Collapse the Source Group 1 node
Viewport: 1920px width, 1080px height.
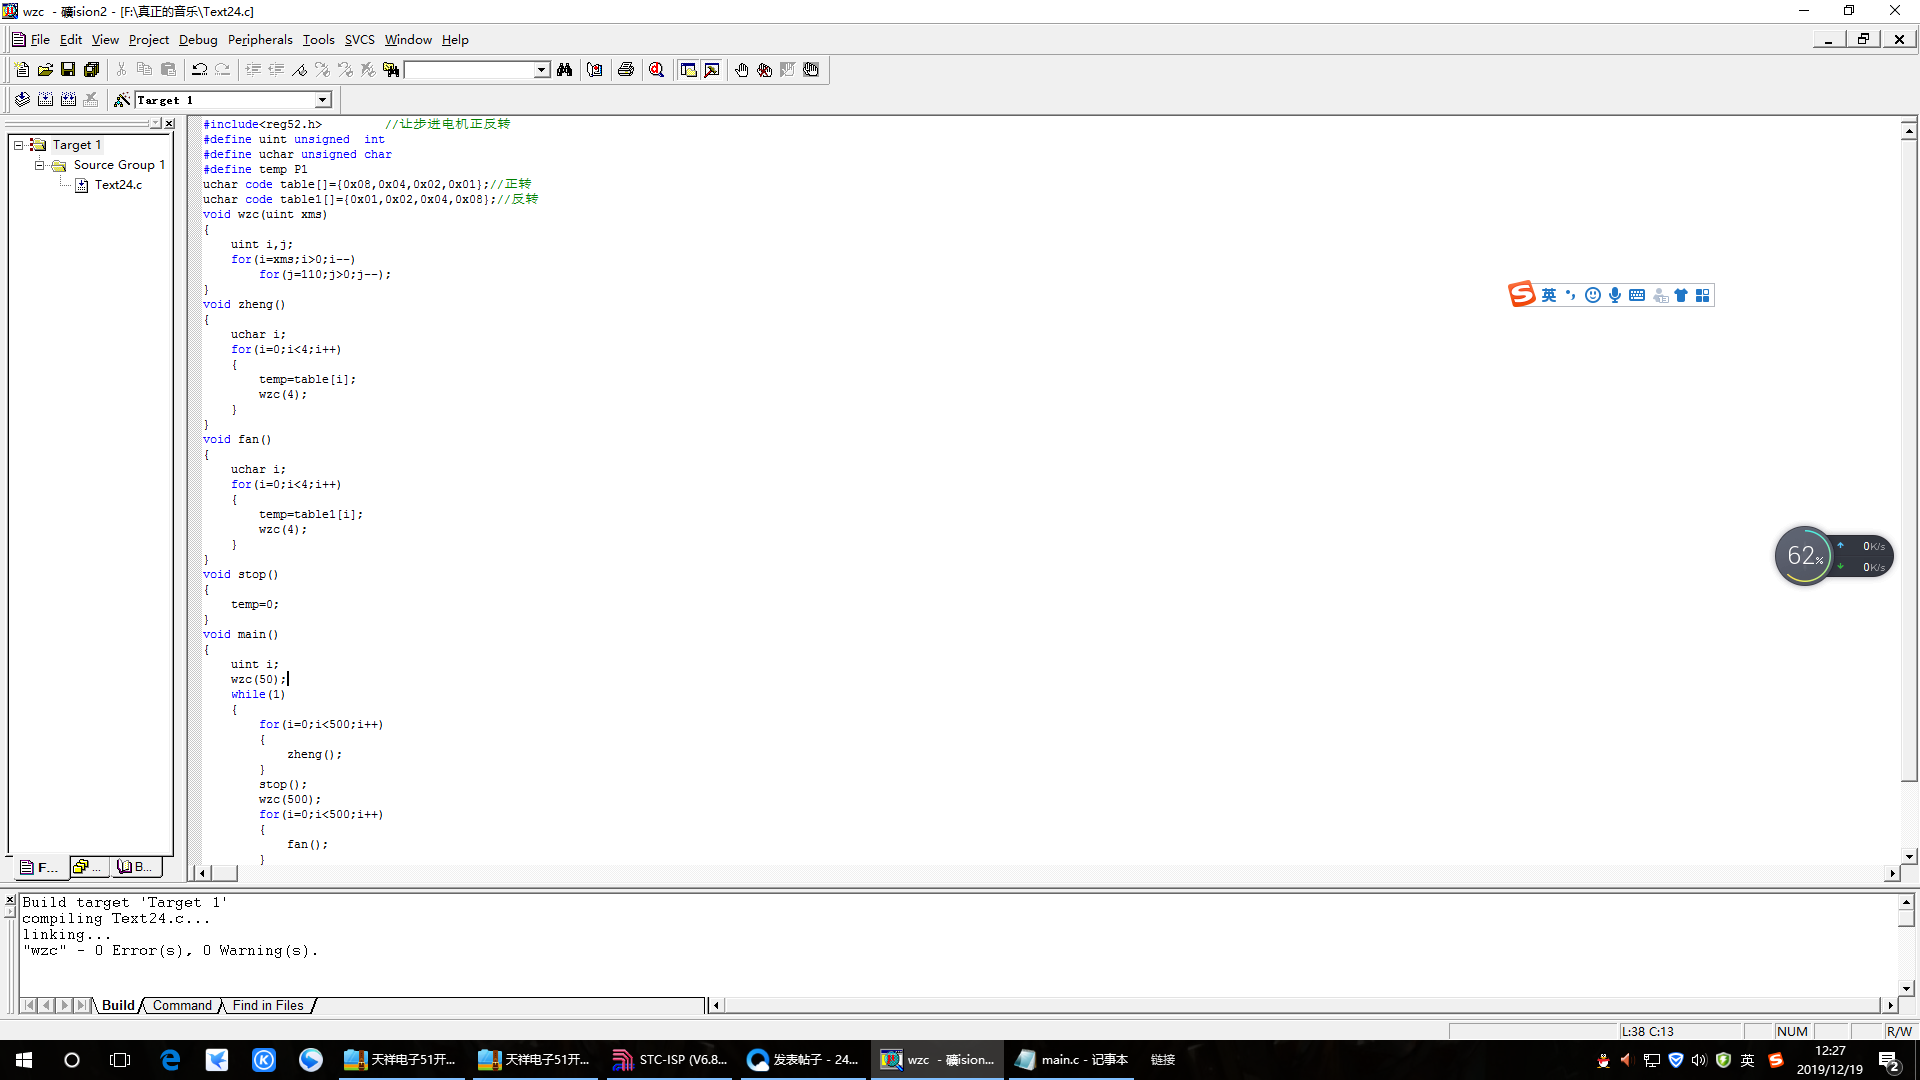point(39,165)
